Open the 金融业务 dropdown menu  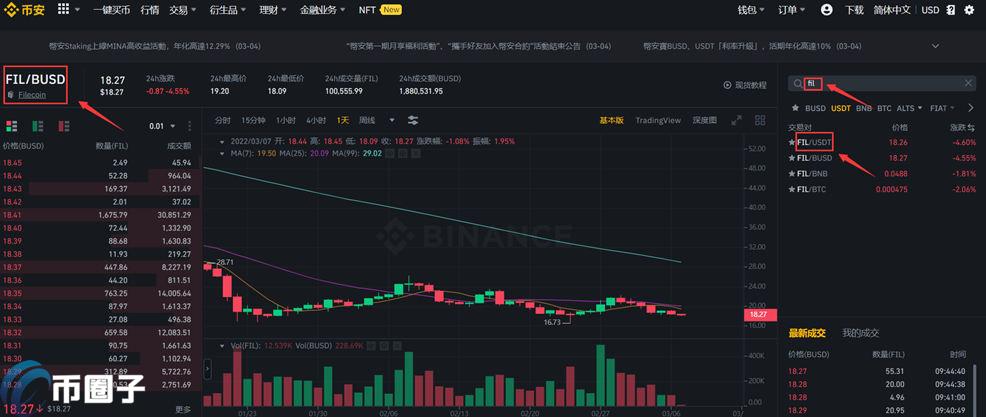323,10
